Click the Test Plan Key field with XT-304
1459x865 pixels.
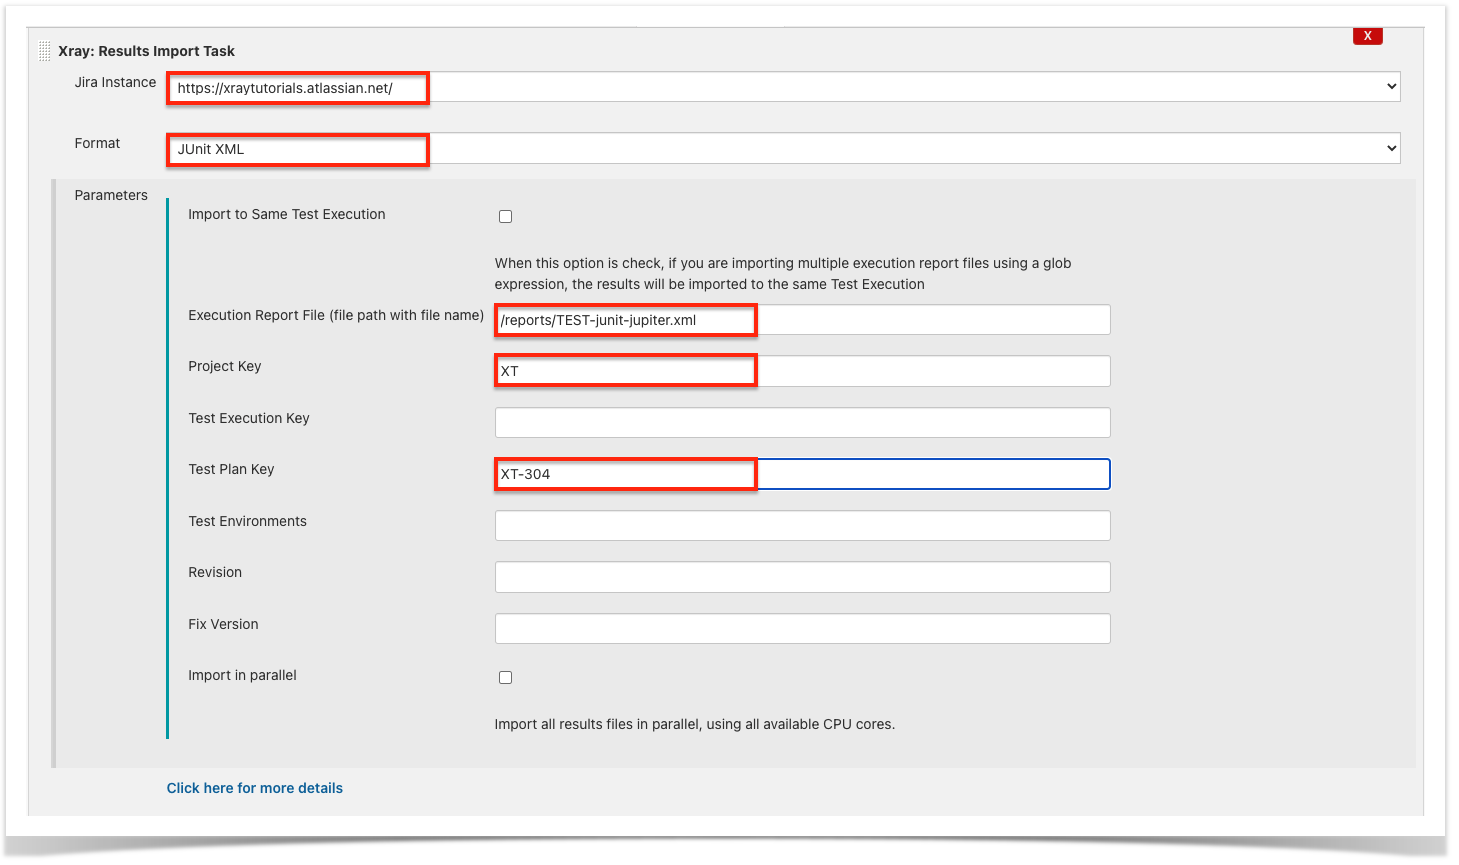[802, 474]
